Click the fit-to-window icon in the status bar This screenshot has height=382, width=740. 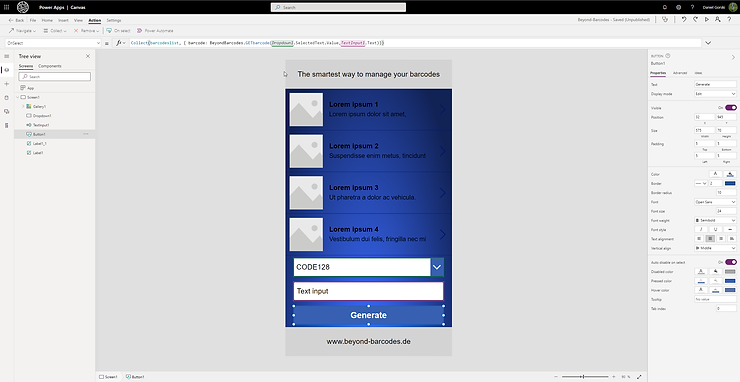coord(639,377)
